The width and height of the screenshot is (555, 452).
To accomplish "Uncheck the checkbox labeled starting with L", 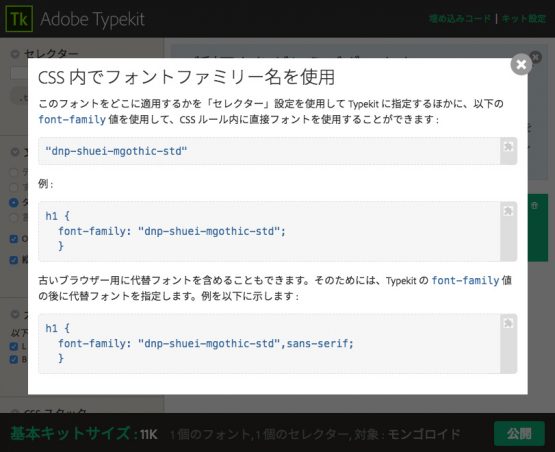I will pos(14,346).
